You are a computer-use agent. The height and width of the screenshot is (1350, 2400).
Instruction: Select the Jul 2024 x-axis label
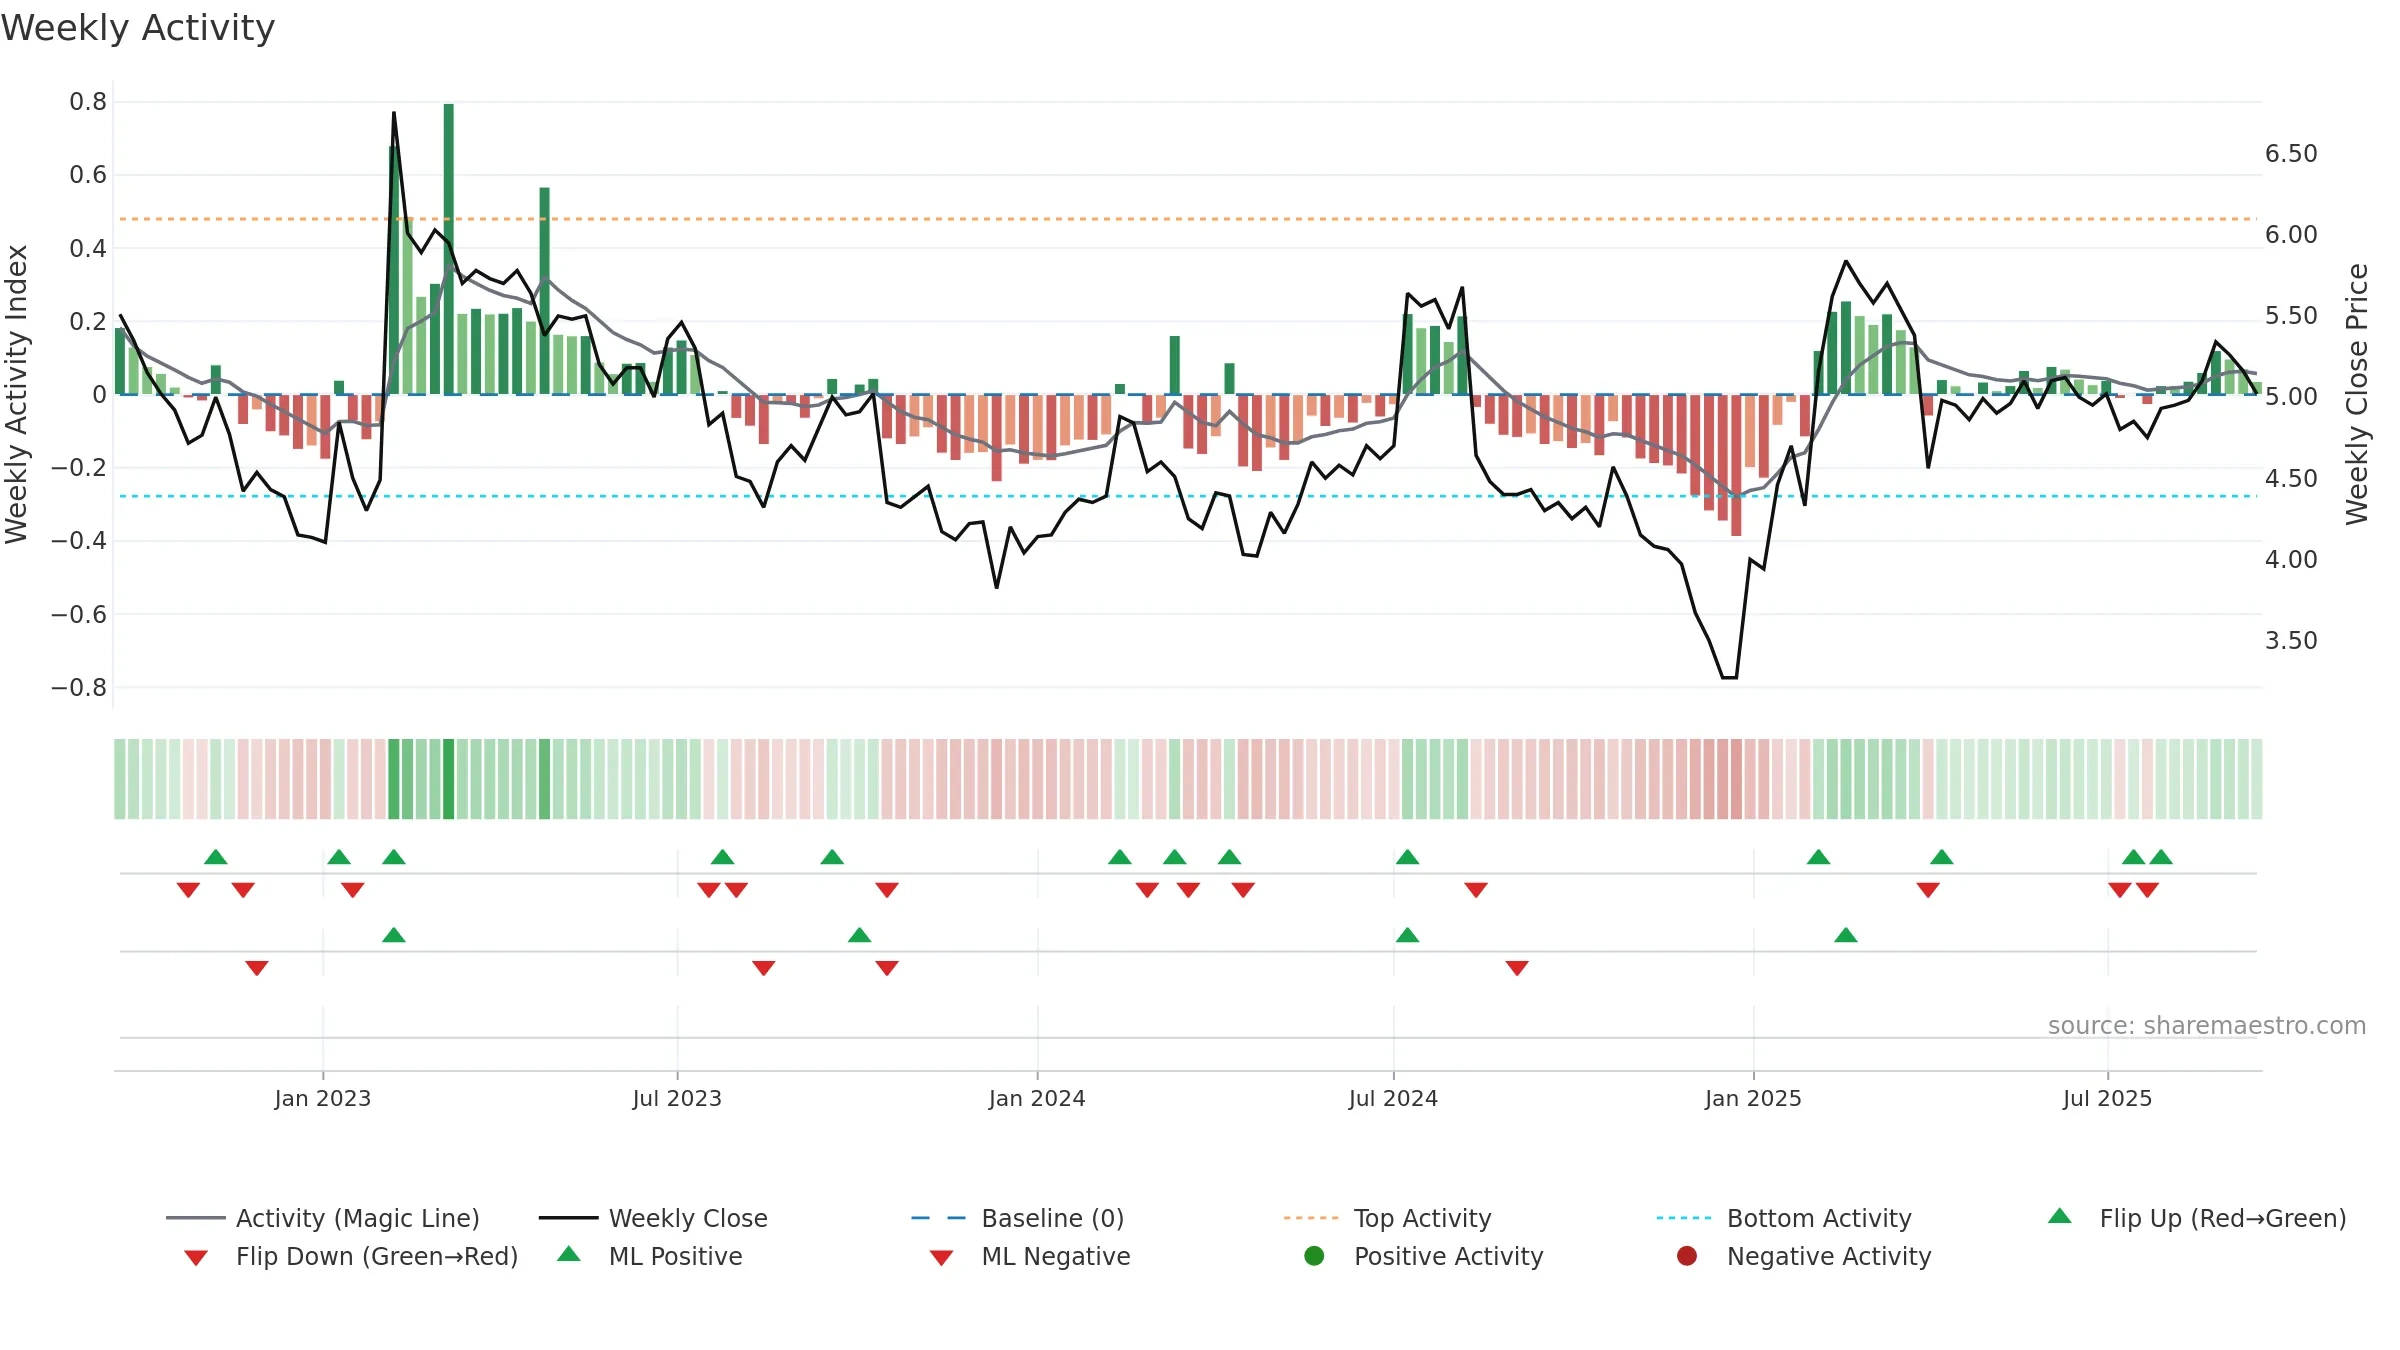1393,1098
